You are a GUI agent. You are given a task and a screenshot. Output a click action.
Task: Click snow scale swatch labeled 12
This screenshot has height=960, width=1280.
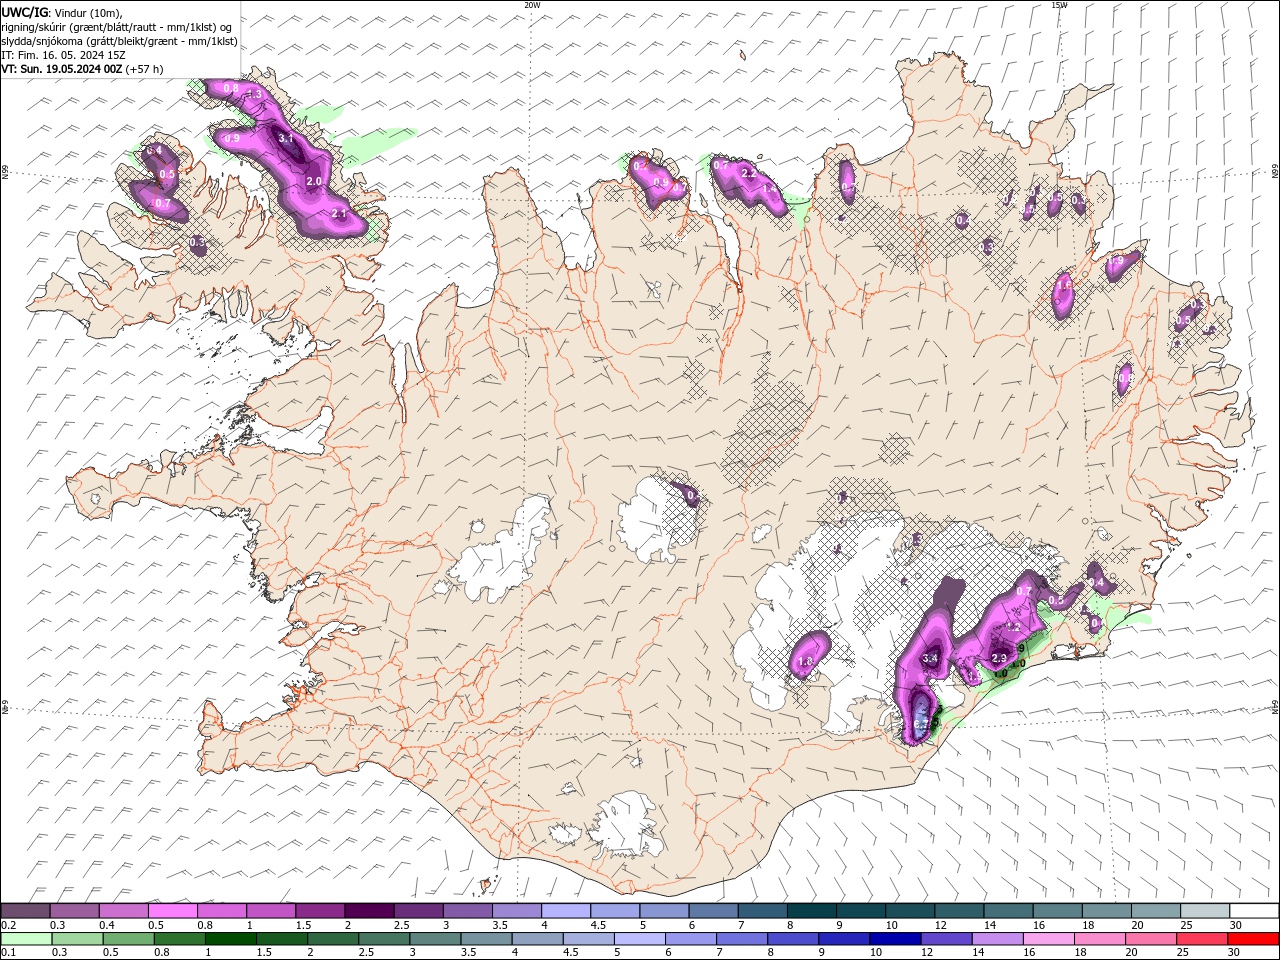pyautogui.click(x=959, y=911)
